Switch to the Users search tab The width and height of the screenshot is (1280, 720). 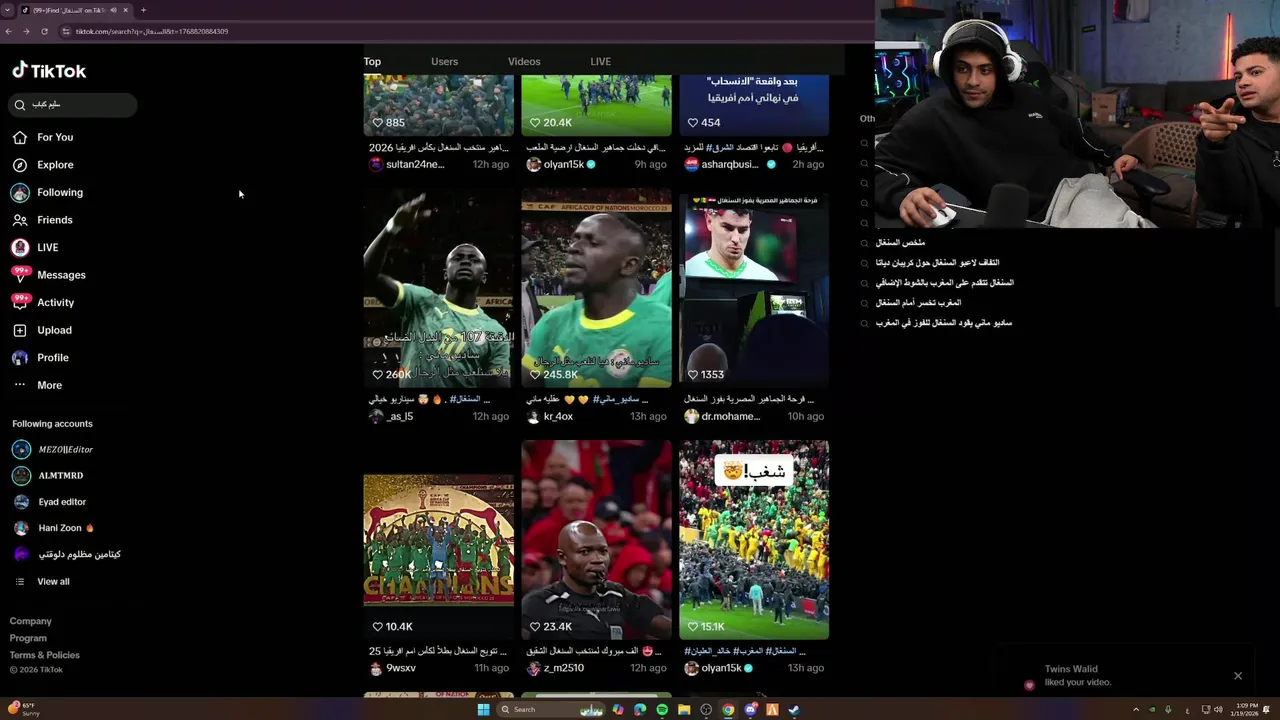[444, 62]
